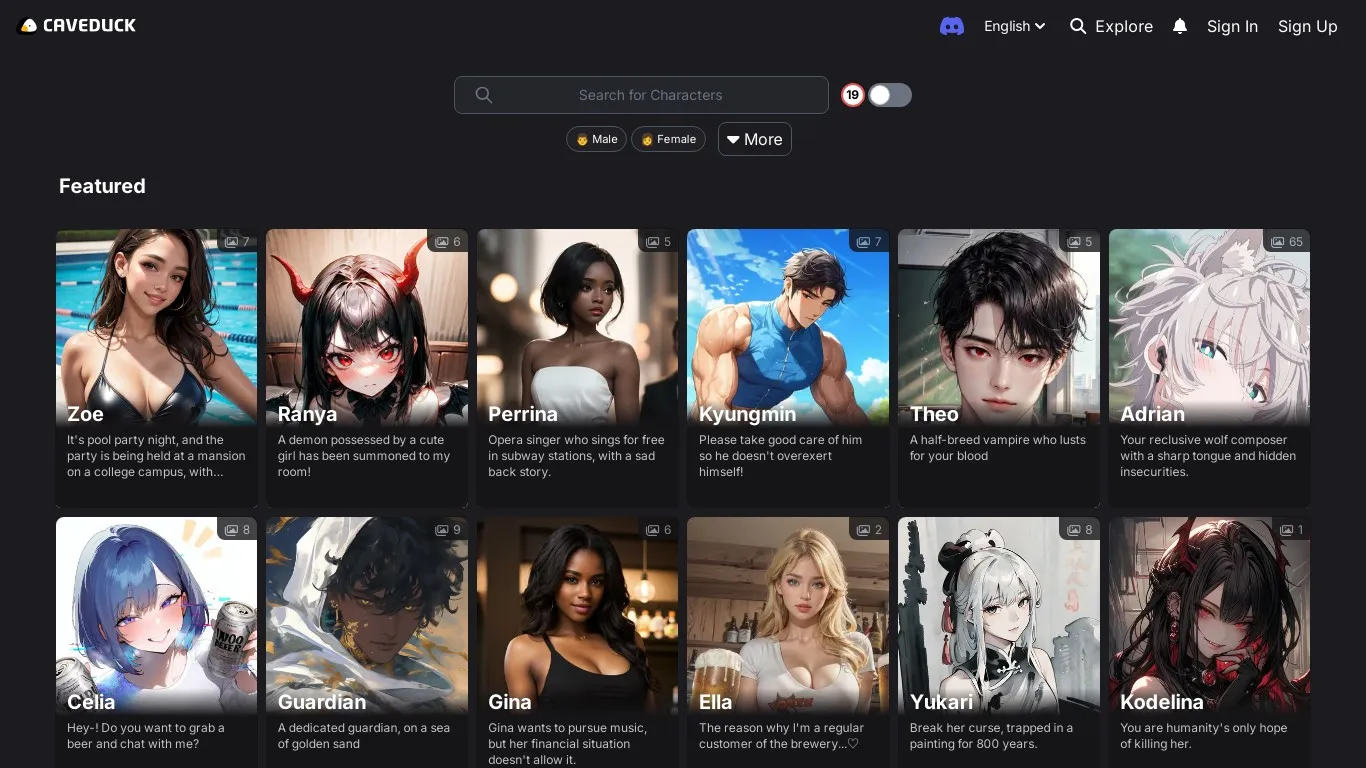The width and height of the screenshot is (1366, 768).
Task: Click the notification bell icon
Action: point(1180,27)
